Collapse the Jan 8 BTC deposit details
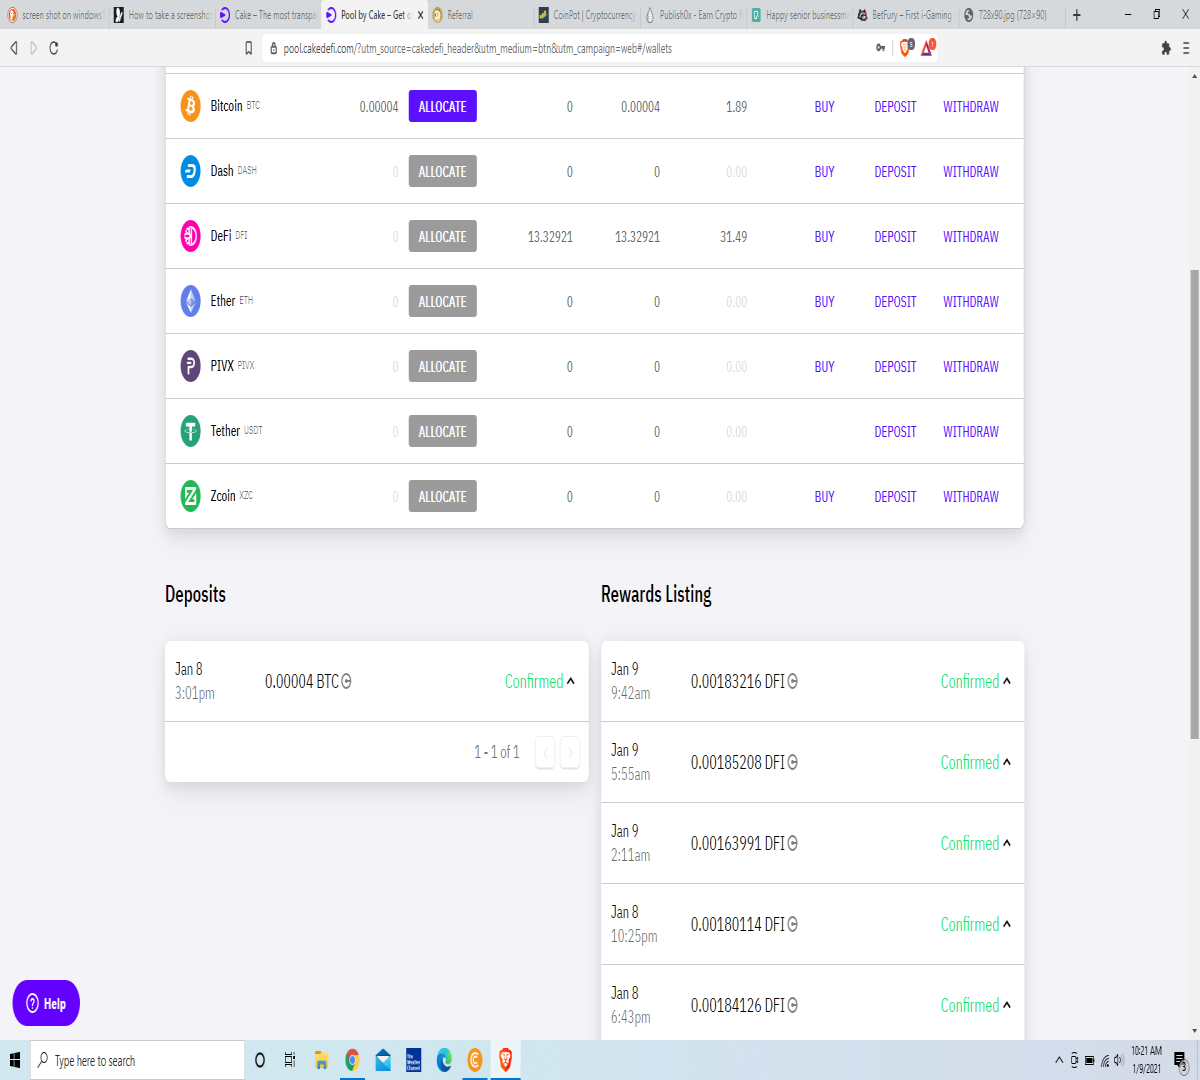 click(x=571, y=681)
